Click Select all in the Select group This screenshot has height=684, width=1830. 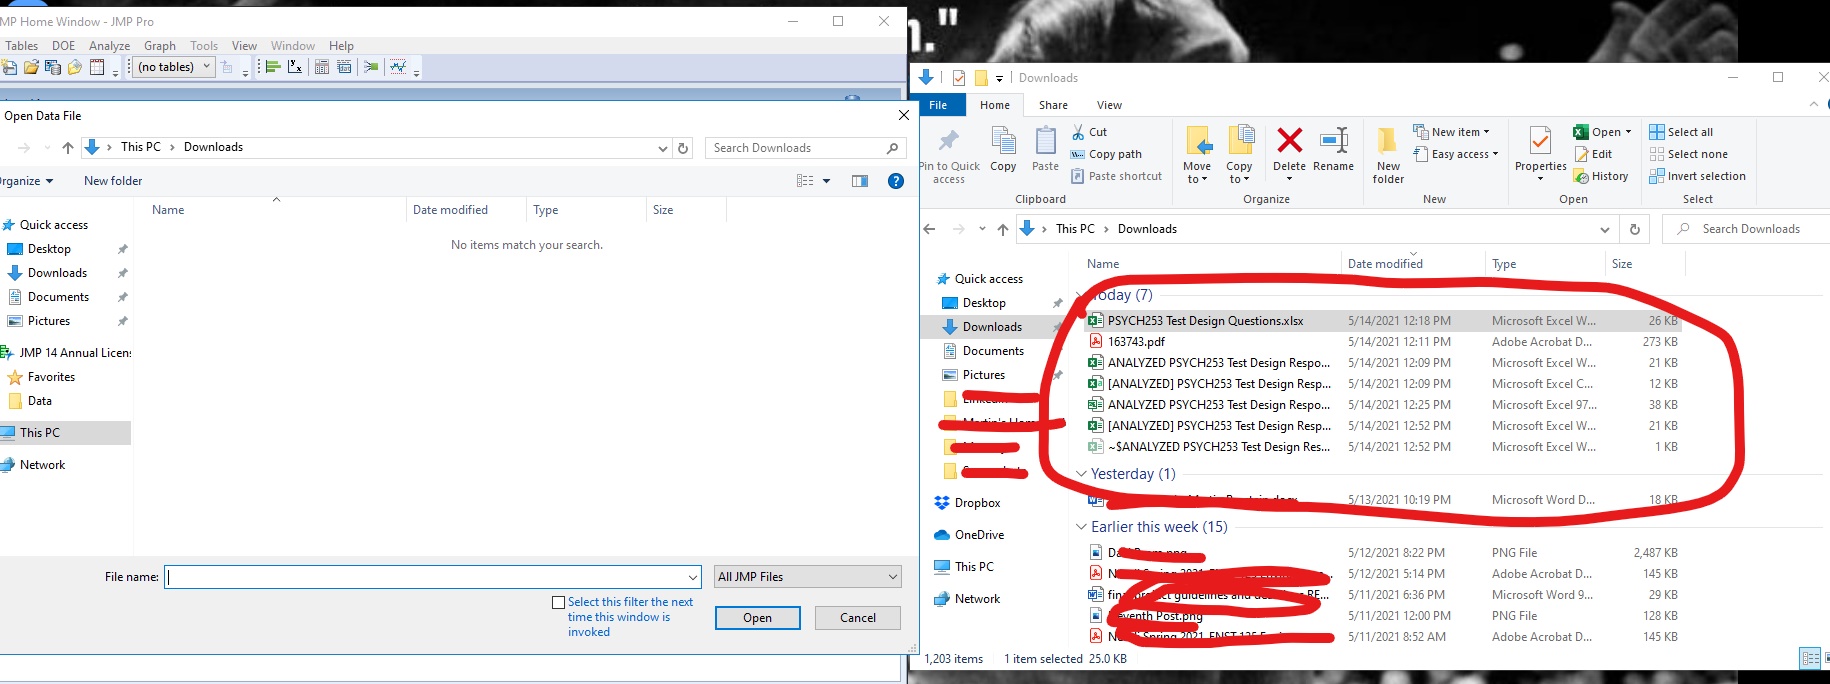pyautogui.click(x=1682, y=132)
